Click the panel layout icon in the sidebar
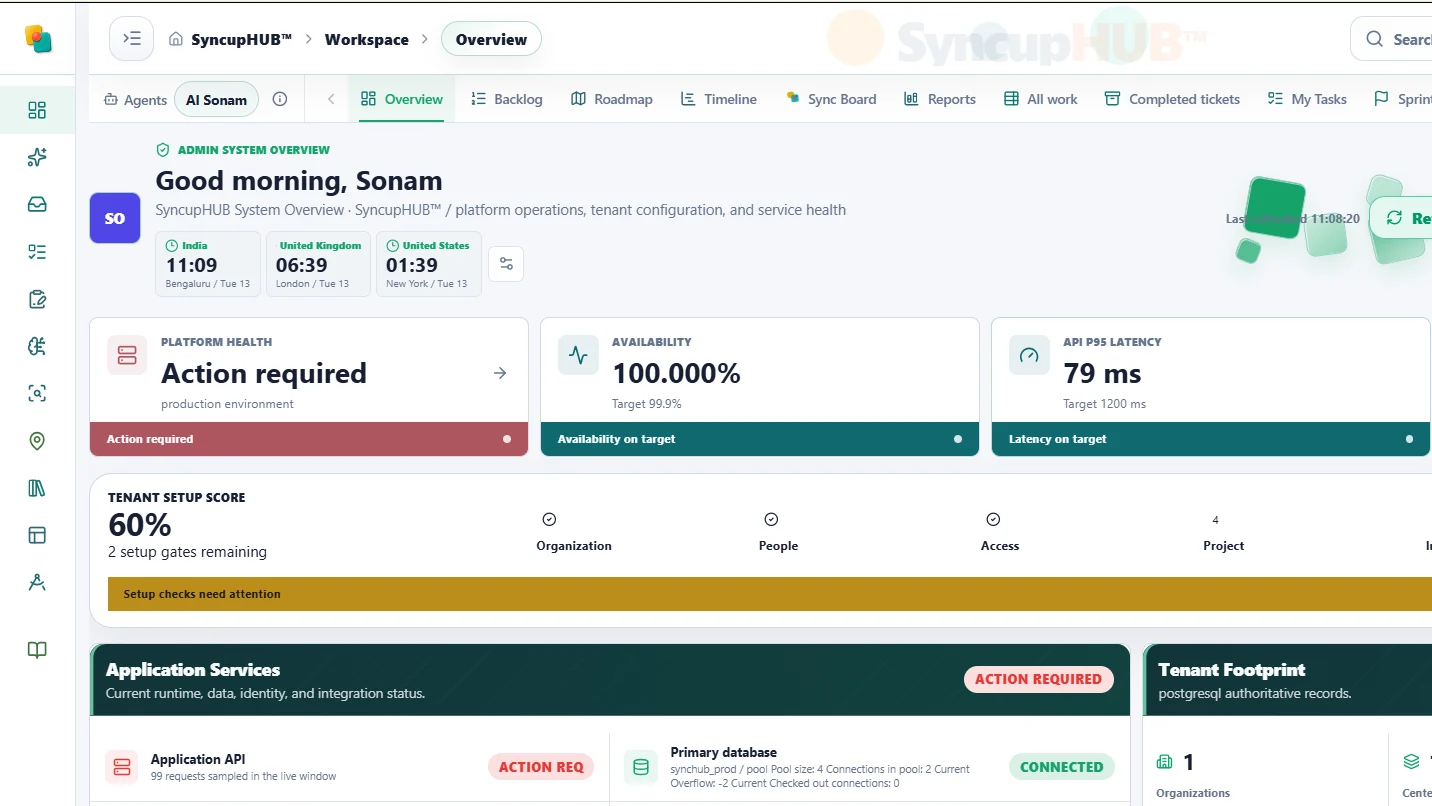This screenshot has width=1432, height=806. [x=37, y=535]
